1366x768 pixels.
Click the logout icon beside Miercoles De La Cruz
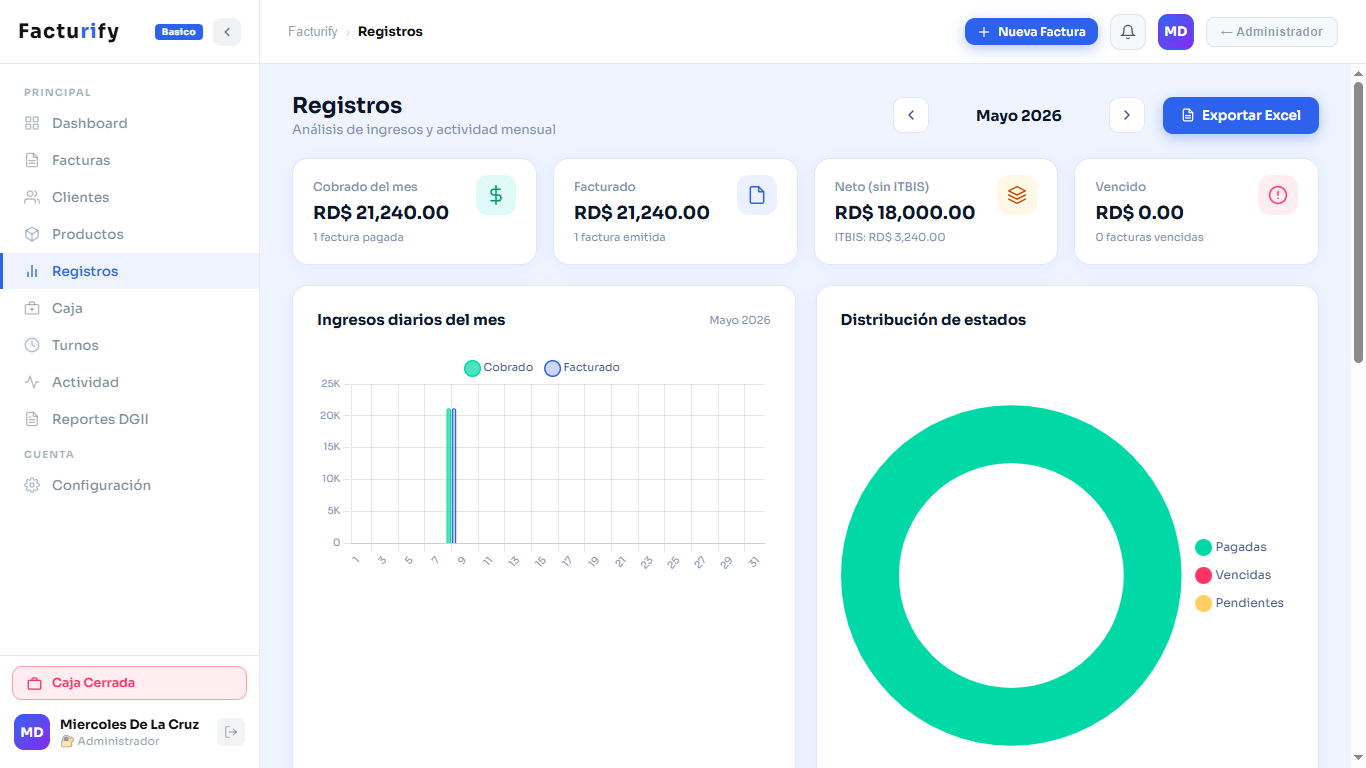pyautogui.click(x=231, y=732)
